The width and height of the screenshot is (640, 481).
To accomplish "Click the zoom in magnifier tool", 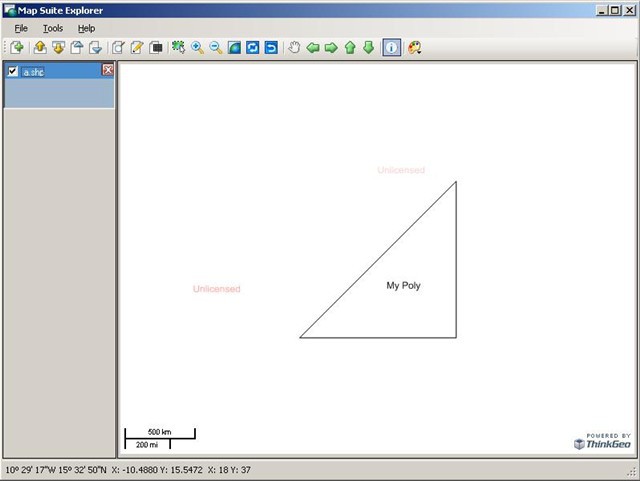I will 197,47.
